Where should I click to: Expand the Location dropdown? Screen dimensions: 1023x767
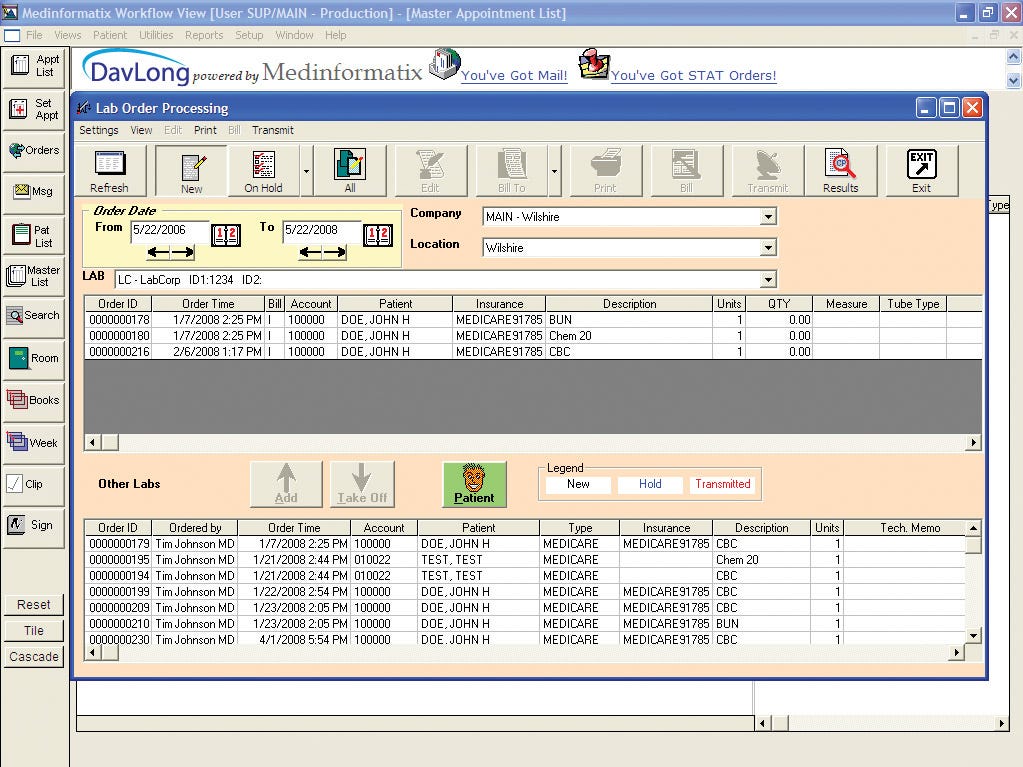click(769, 248)
